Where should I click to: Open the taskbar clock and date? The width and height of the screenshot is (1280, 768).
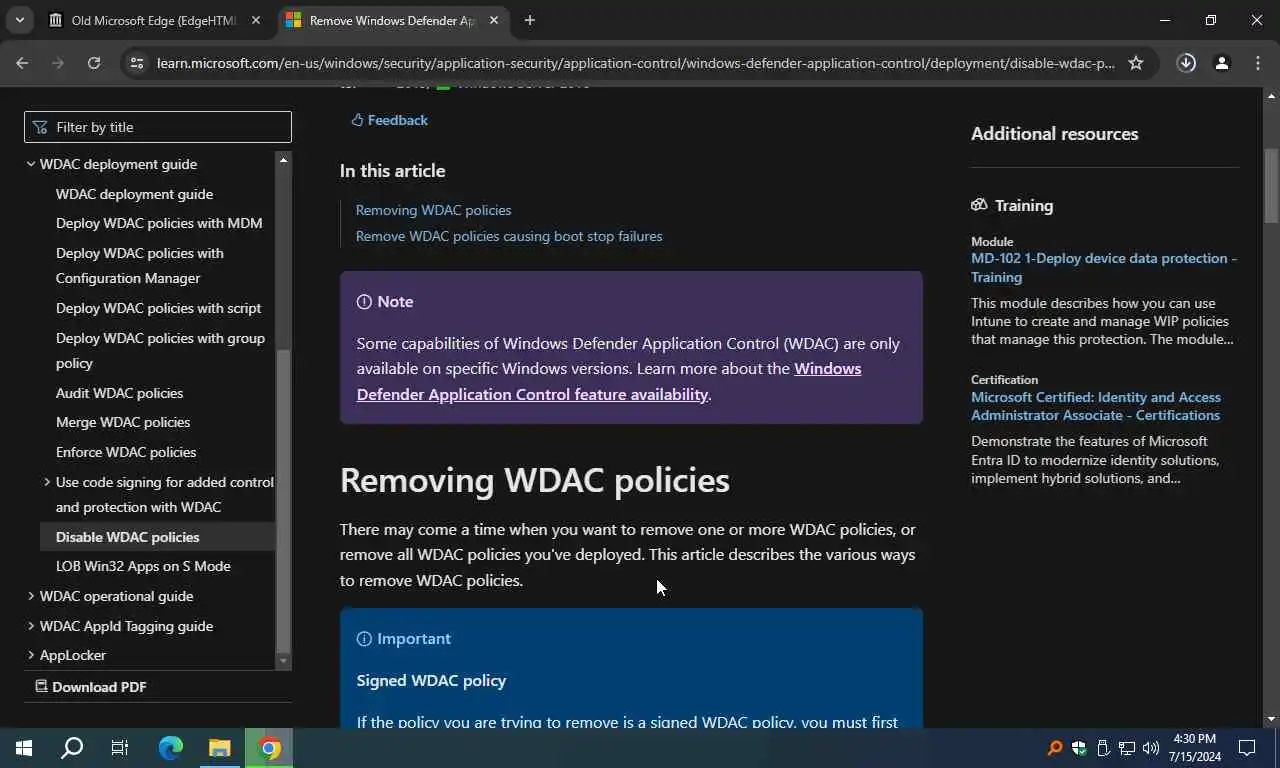coord(1194,748)
